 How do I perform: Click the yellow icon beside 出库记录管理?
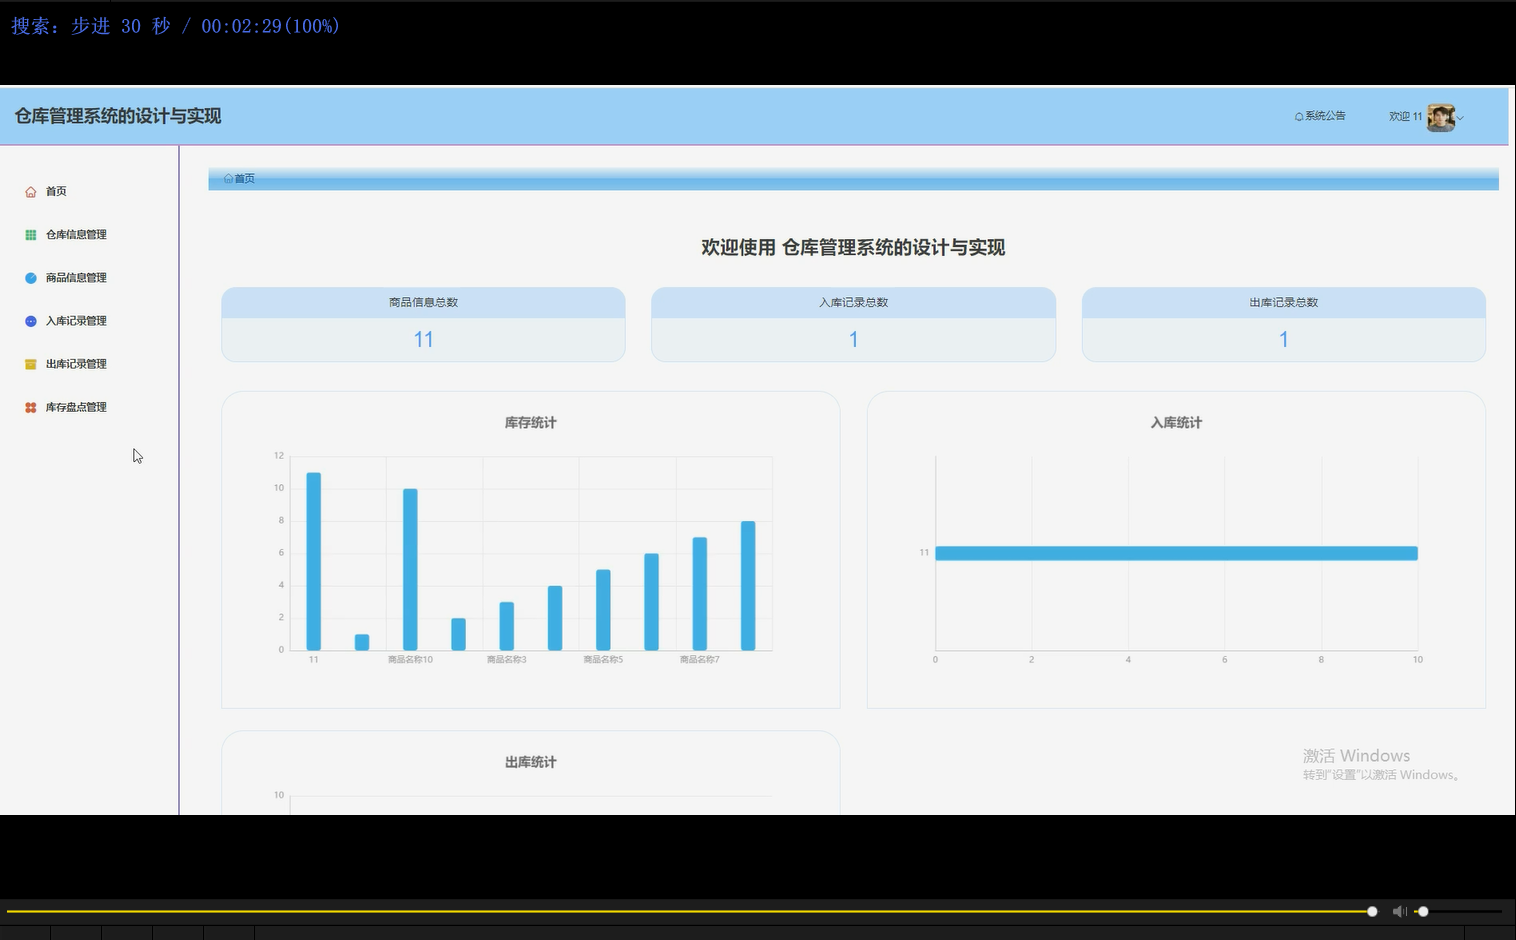(31, 364)
